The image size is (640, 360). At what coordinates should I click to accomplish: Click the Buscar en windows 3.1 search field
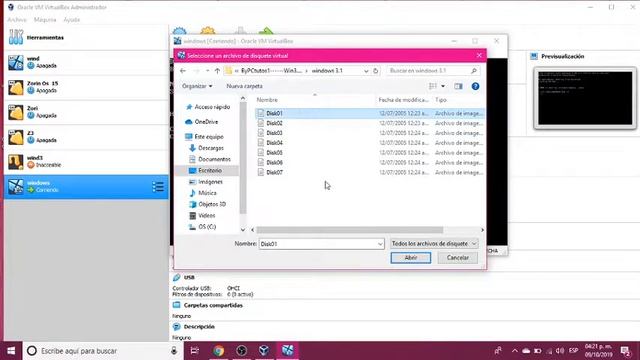coord(433,71)
